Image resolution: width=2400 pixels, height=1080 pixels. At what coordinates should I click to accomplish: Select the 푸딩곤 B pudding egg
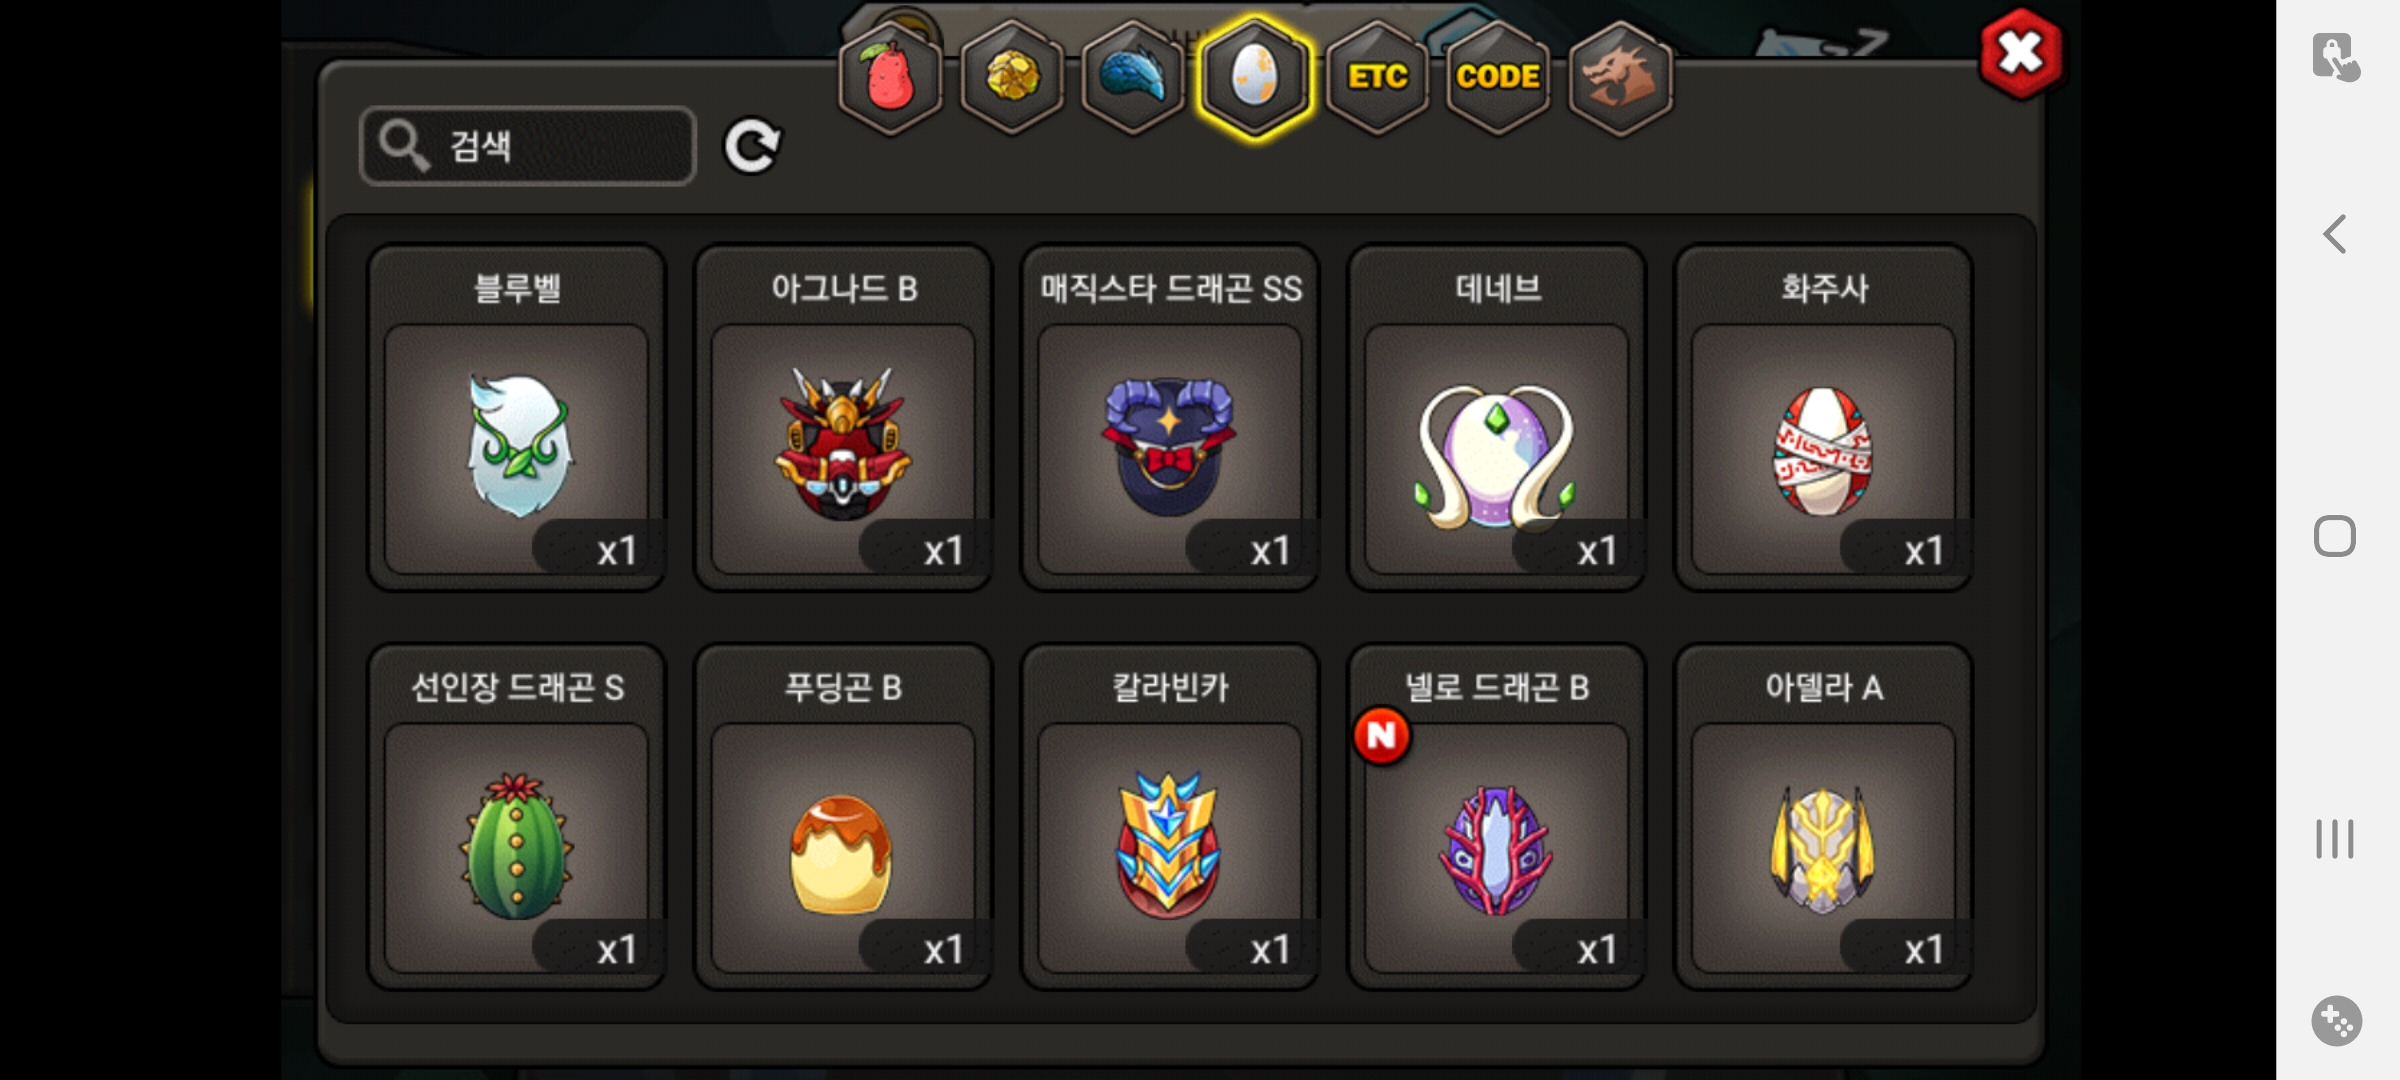(x=843, y=817)
